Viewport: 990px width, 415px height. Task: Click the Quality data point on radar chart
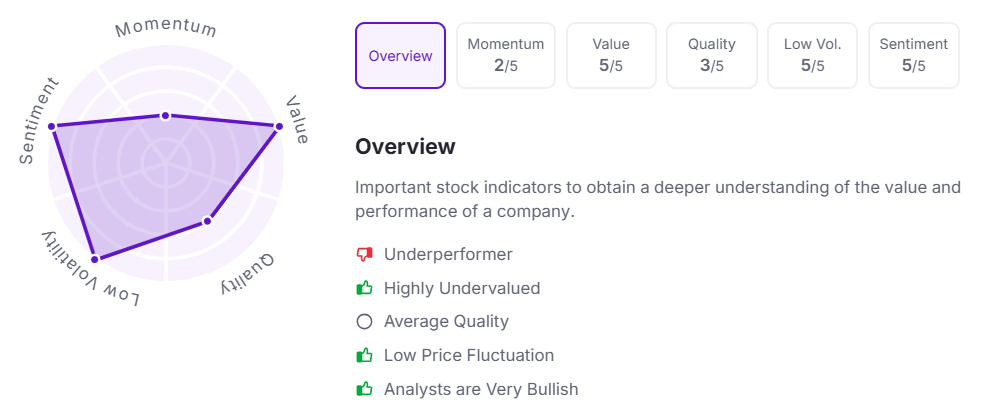pyautogui.click(x=207, y=221)
